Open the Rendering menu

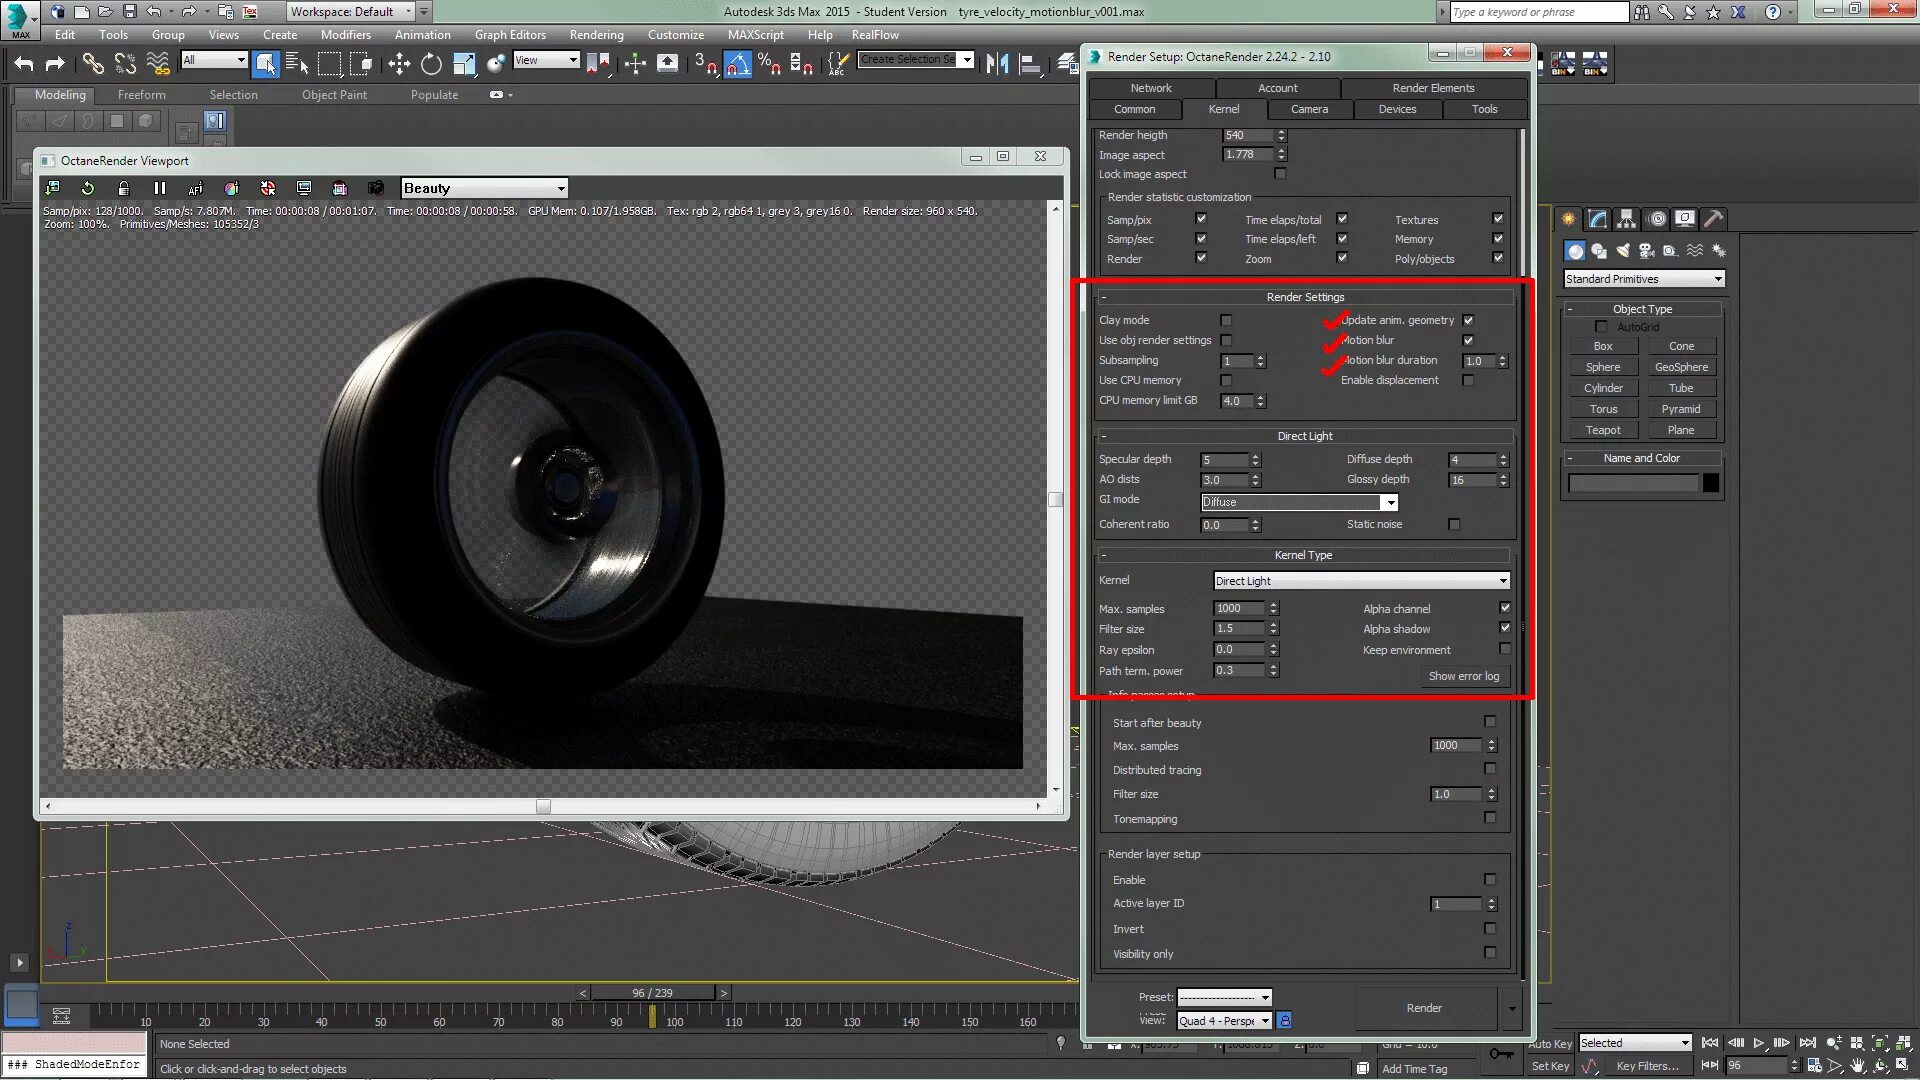click(596, 35)
